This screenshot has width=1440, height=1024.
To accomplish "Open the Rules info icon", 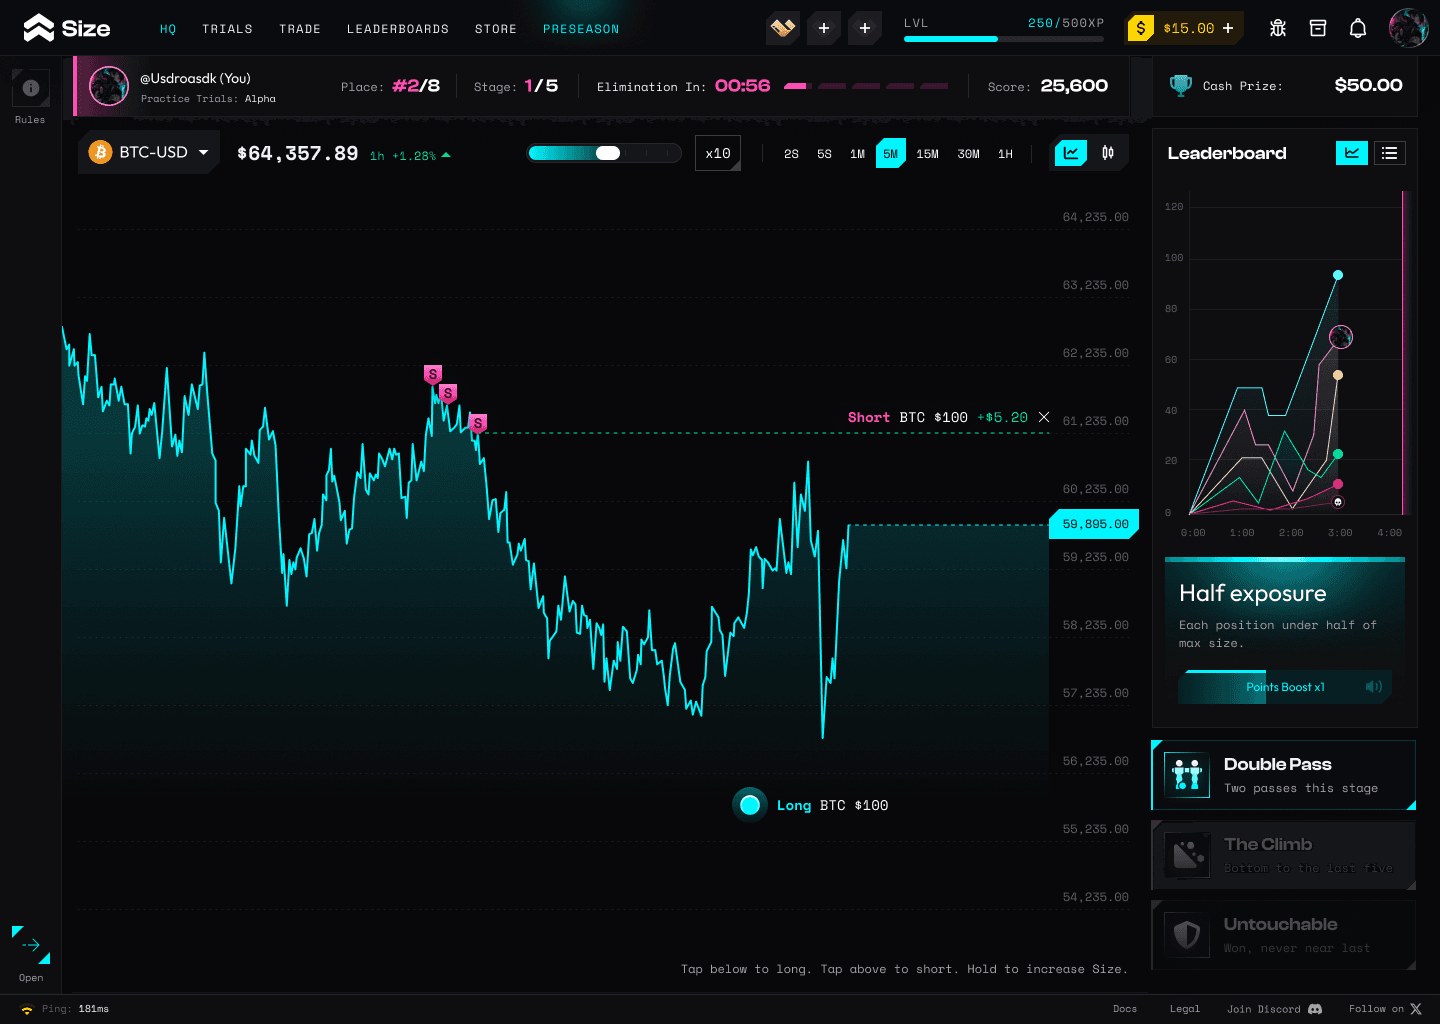I will click(x=31, y=88).
